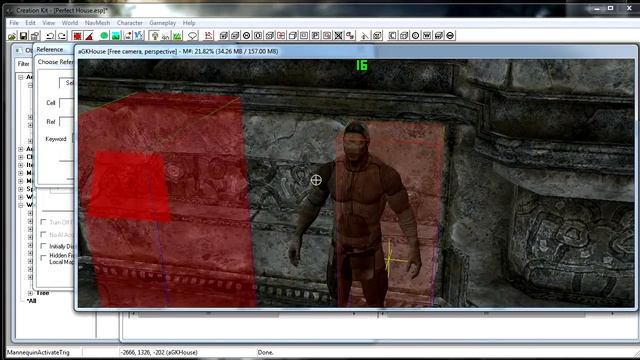This screenshot has height=360, width=640.
Task: Open the Help menu
Action: (189, 23)
